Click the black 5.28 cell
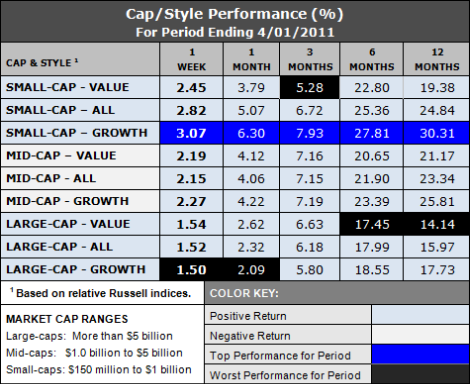Viewport: 470px width, 384px height. (310, 87)
